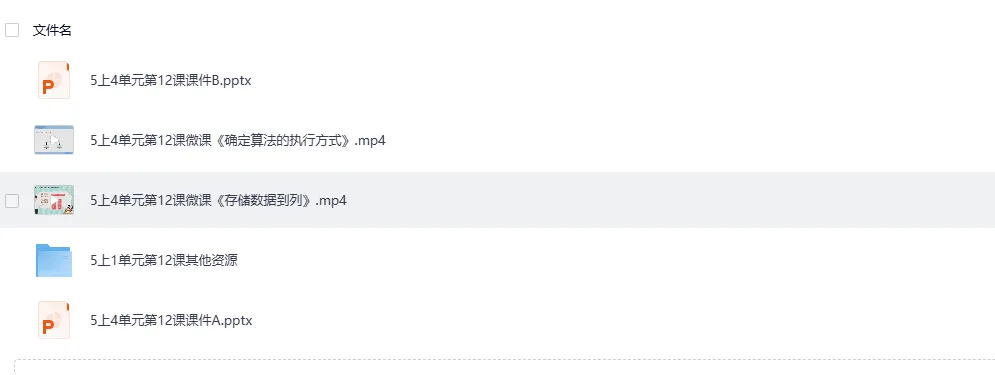Click the empty row space beside 其他资源 folder

pyautogui.click(x=616, y=260)
